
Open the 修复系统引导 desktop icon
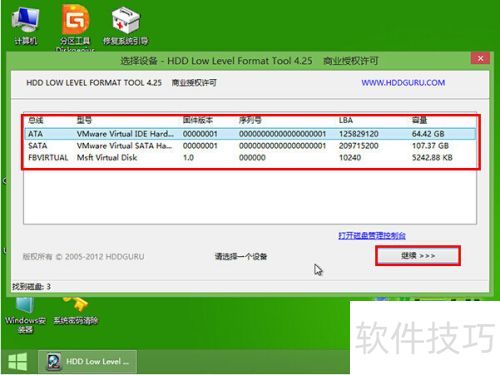tap(125, 26)
